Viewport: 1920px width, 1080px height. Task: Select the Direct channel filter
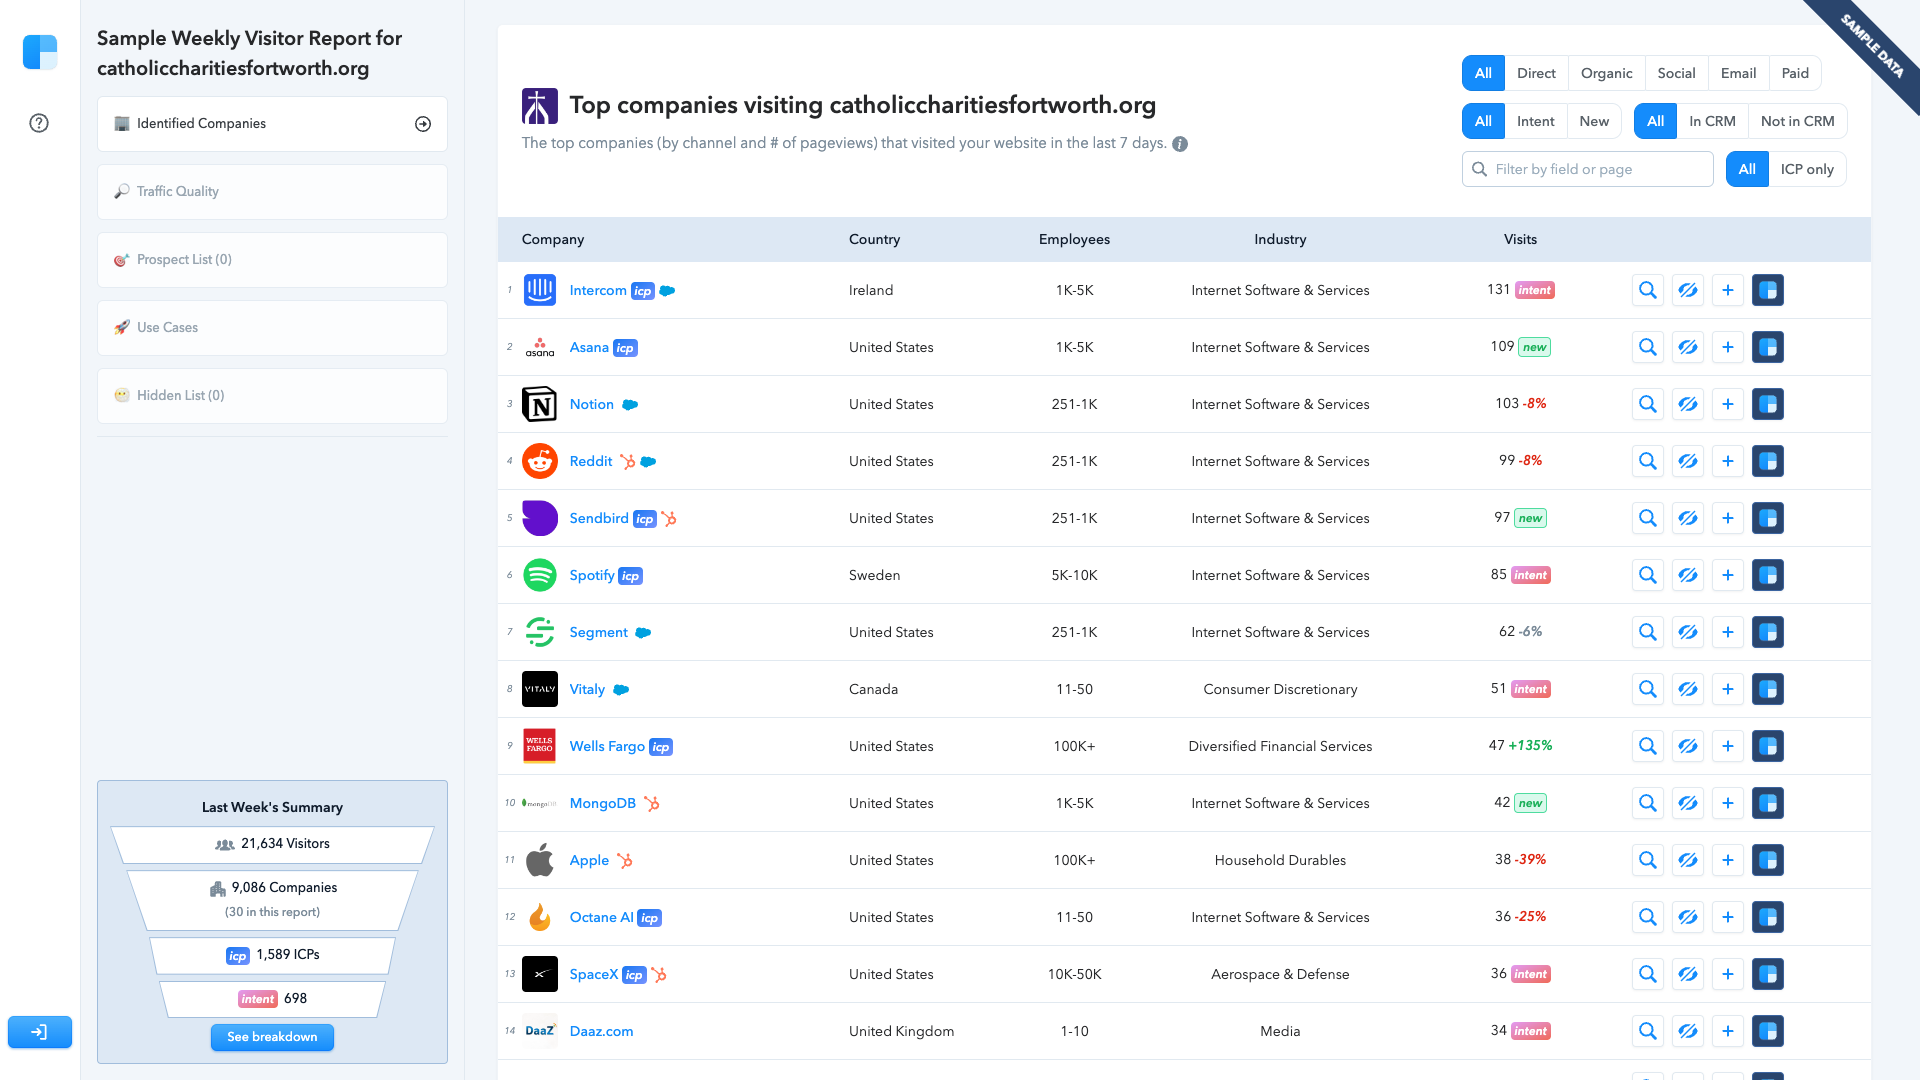[x=1536, y=73]
